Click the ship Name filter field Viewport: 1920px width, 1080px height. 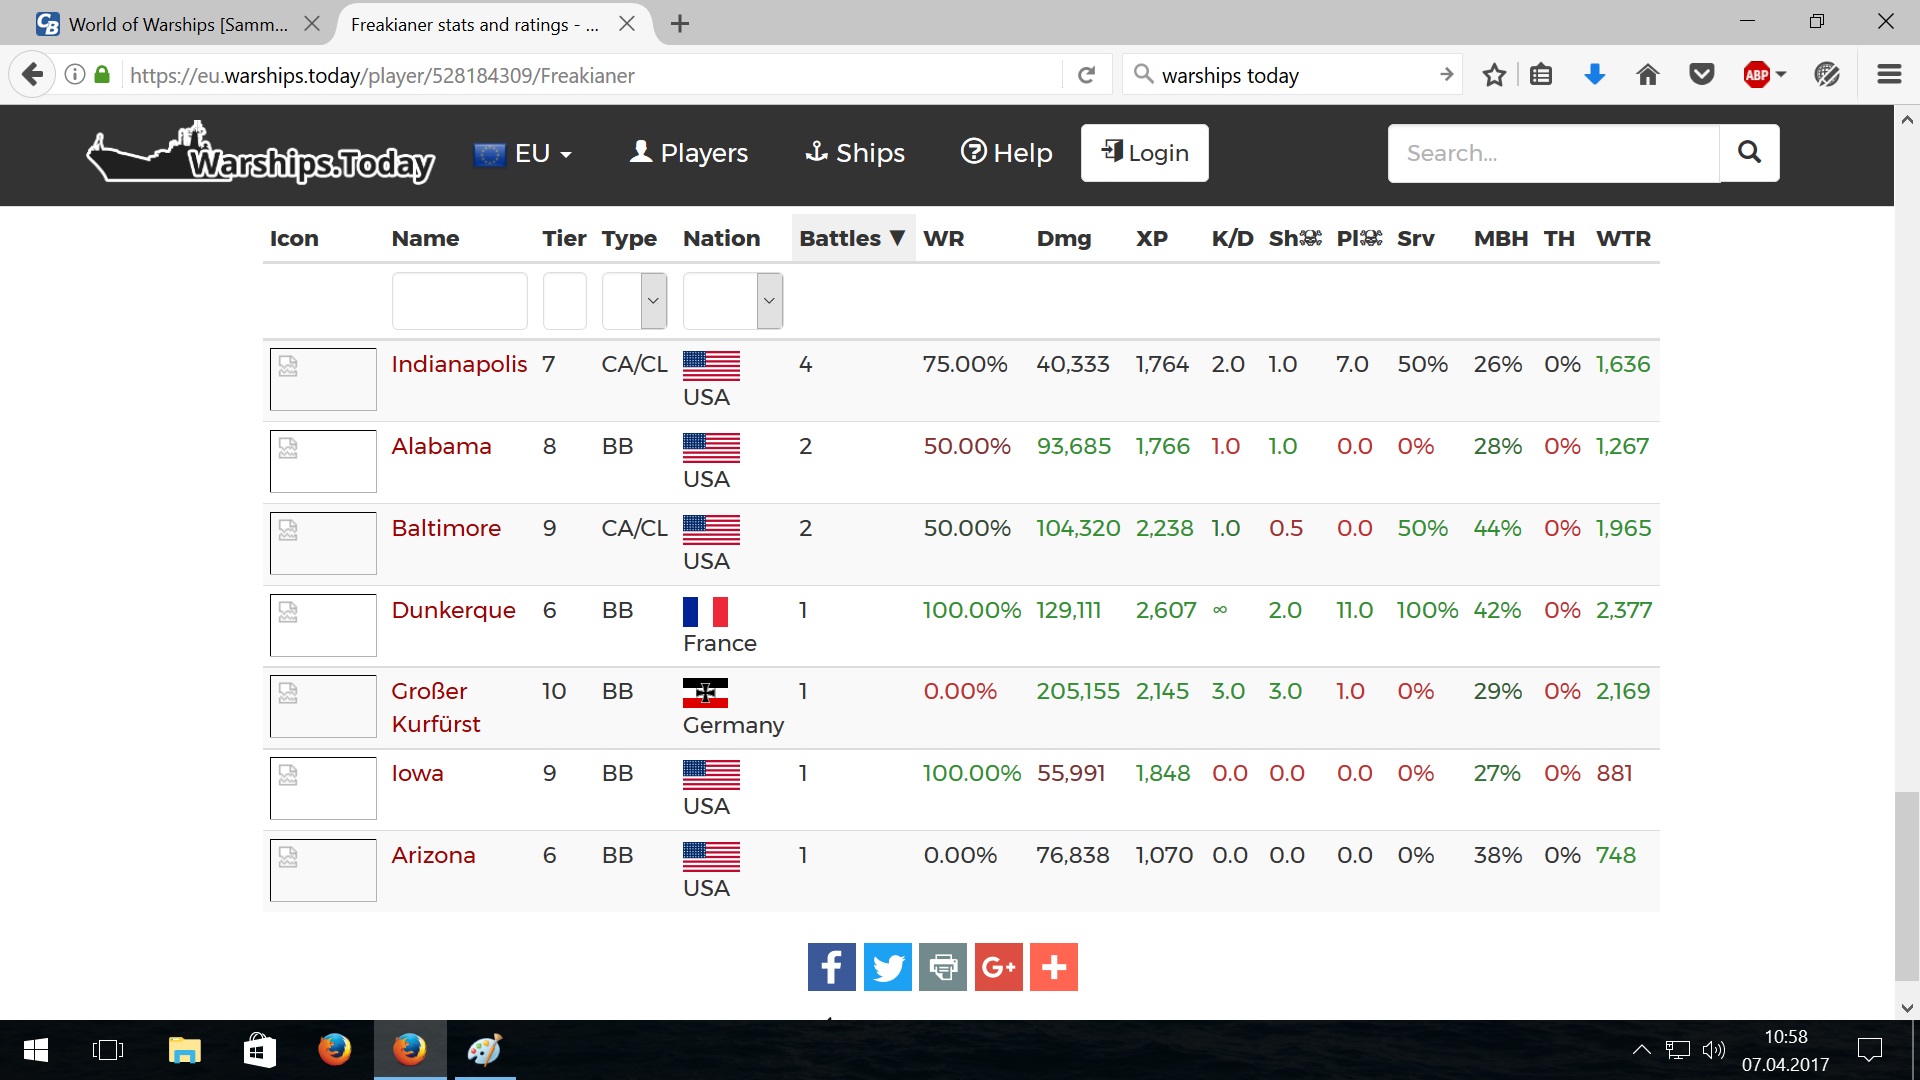pyautogui.click(x=459, y=300)
